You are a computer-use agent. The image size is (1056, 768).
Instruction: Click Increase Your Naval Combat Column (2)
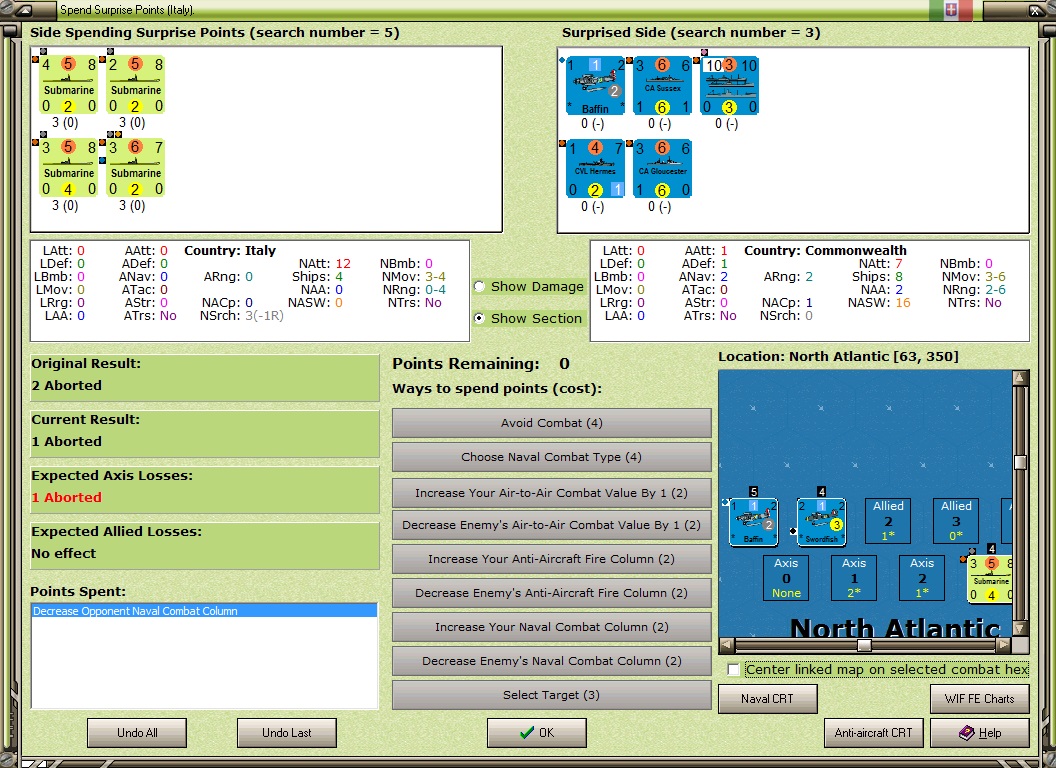(552, 627)
